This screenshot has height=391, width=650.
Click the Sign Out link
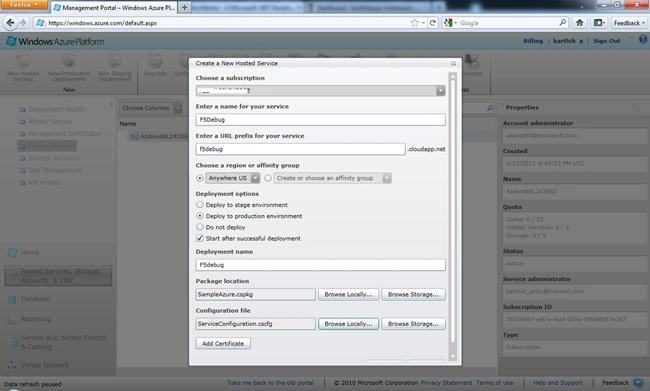tap(606, 41)
